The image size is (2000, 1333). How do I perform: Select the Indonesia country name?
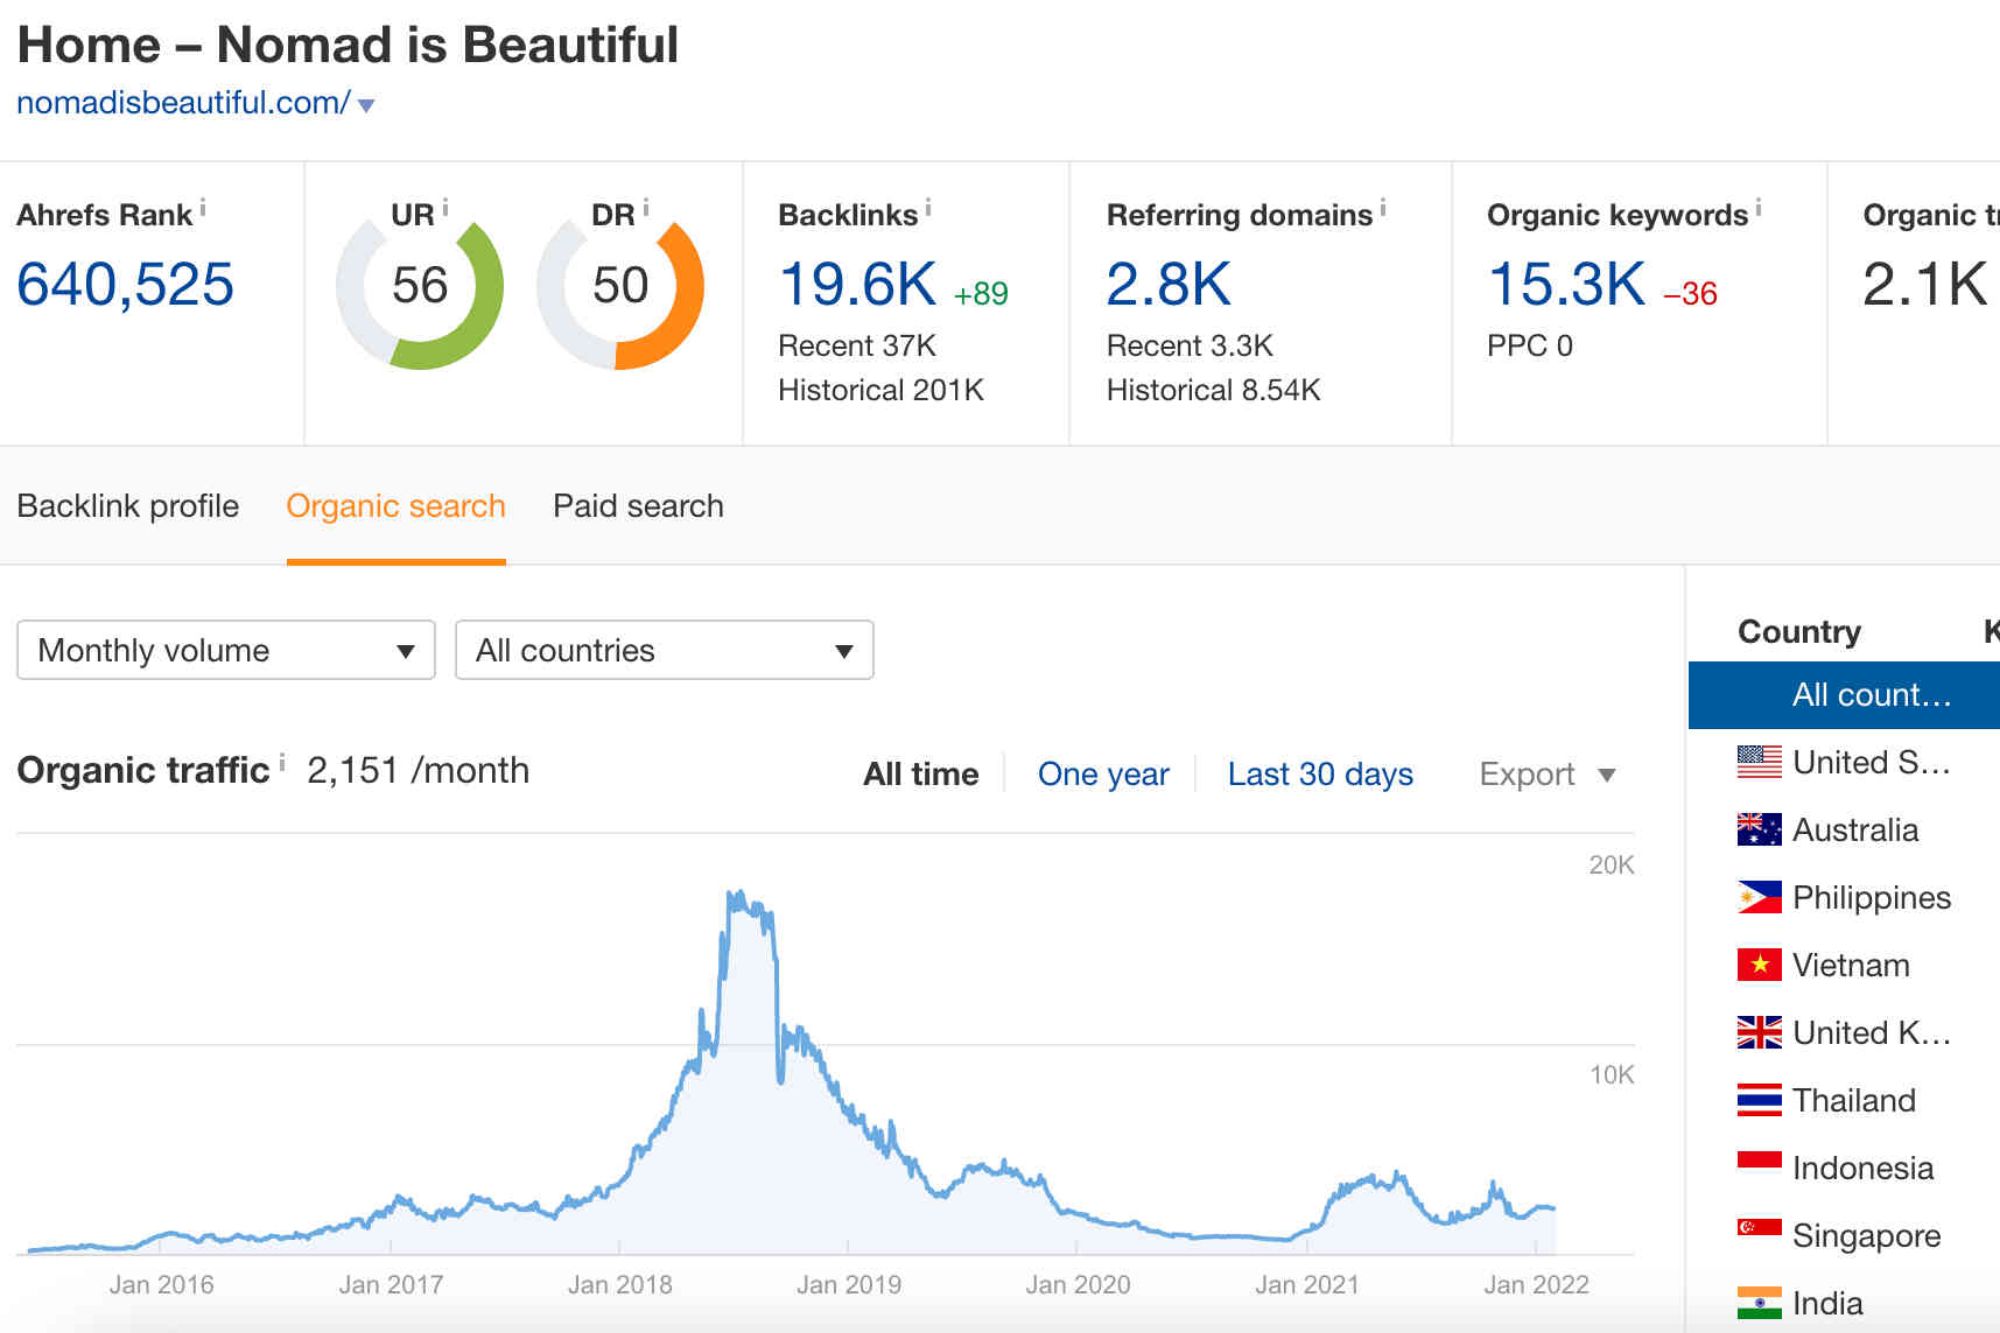point(1863,1168)
